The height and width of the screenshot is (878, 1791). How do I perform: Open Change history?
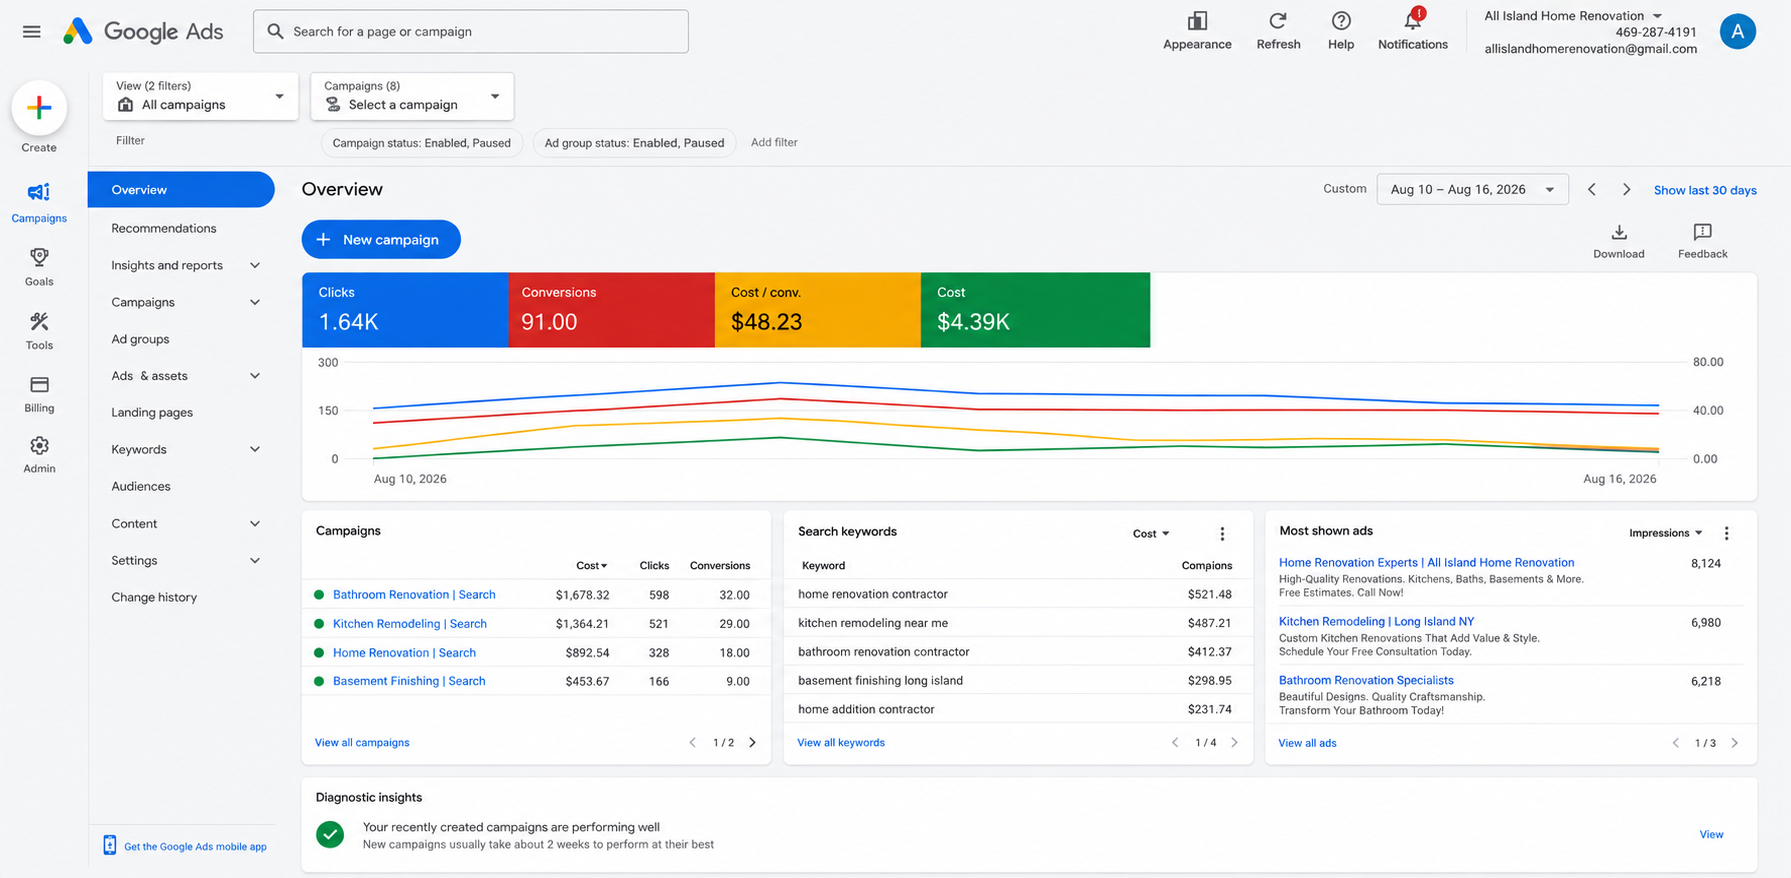point(154,598)
